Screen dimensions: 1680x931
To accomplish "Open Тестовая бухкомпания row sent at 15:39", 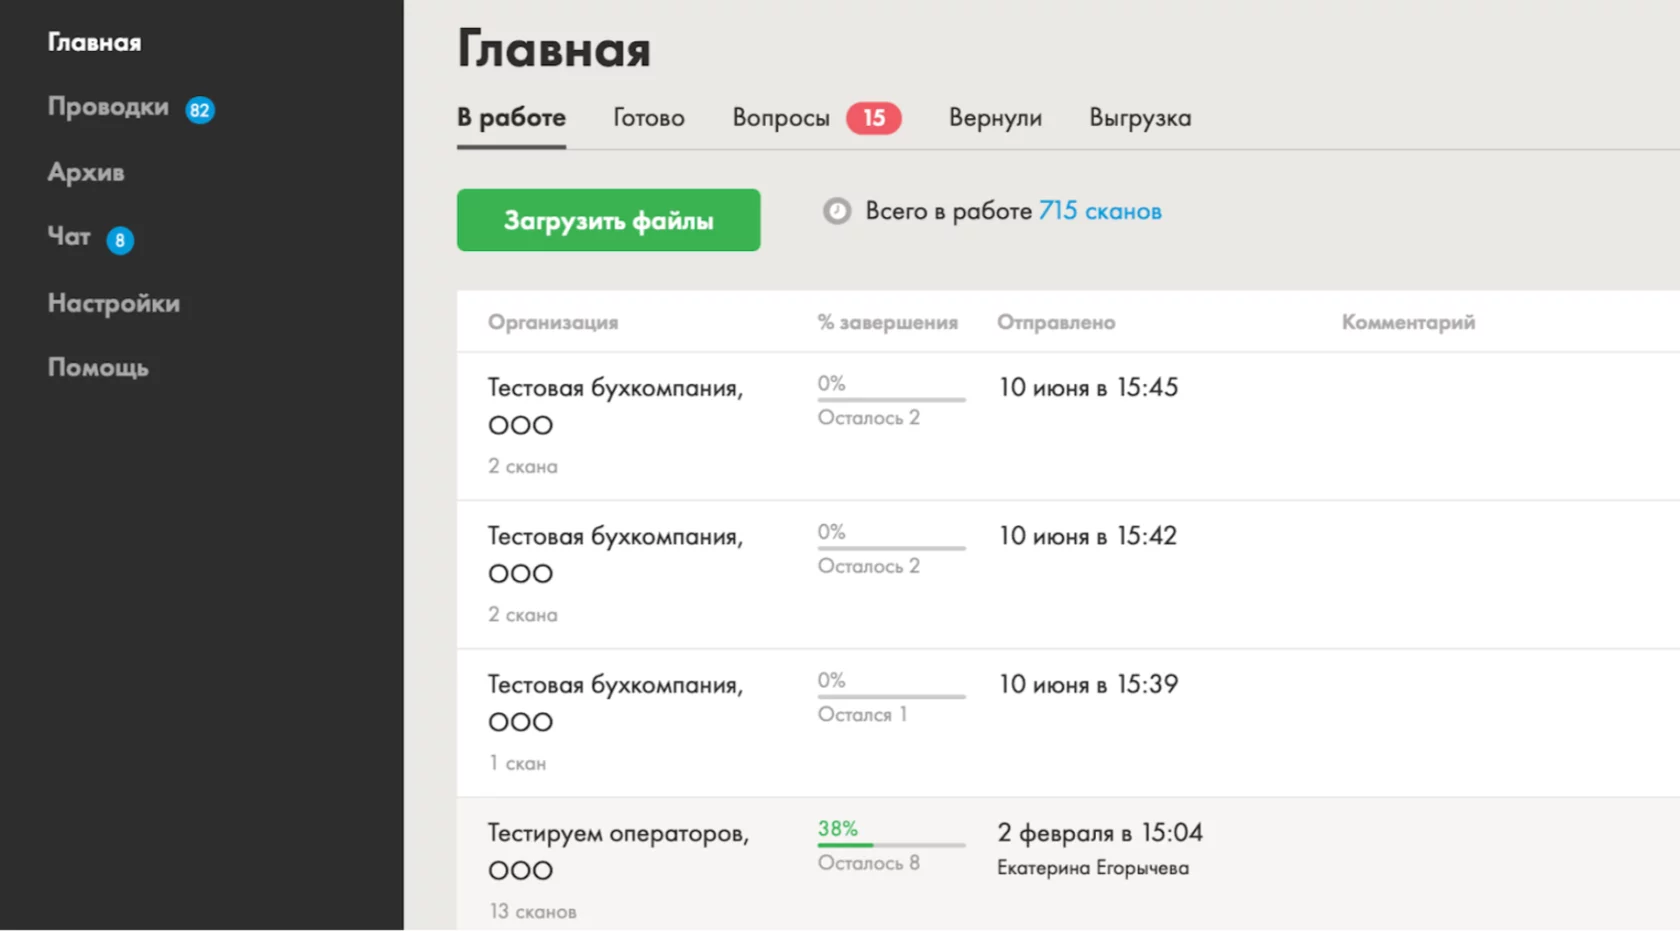I will (x=1068, y=723).
